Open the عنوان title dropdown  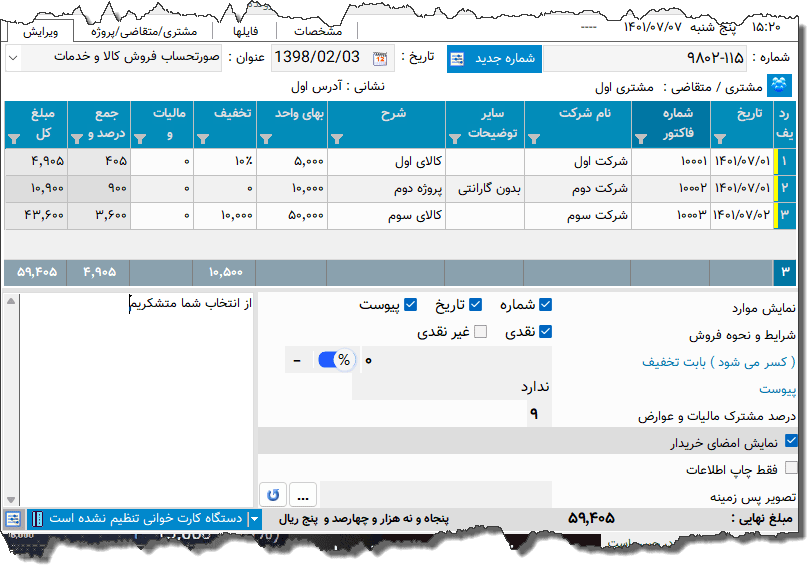[x=13, y=58]
